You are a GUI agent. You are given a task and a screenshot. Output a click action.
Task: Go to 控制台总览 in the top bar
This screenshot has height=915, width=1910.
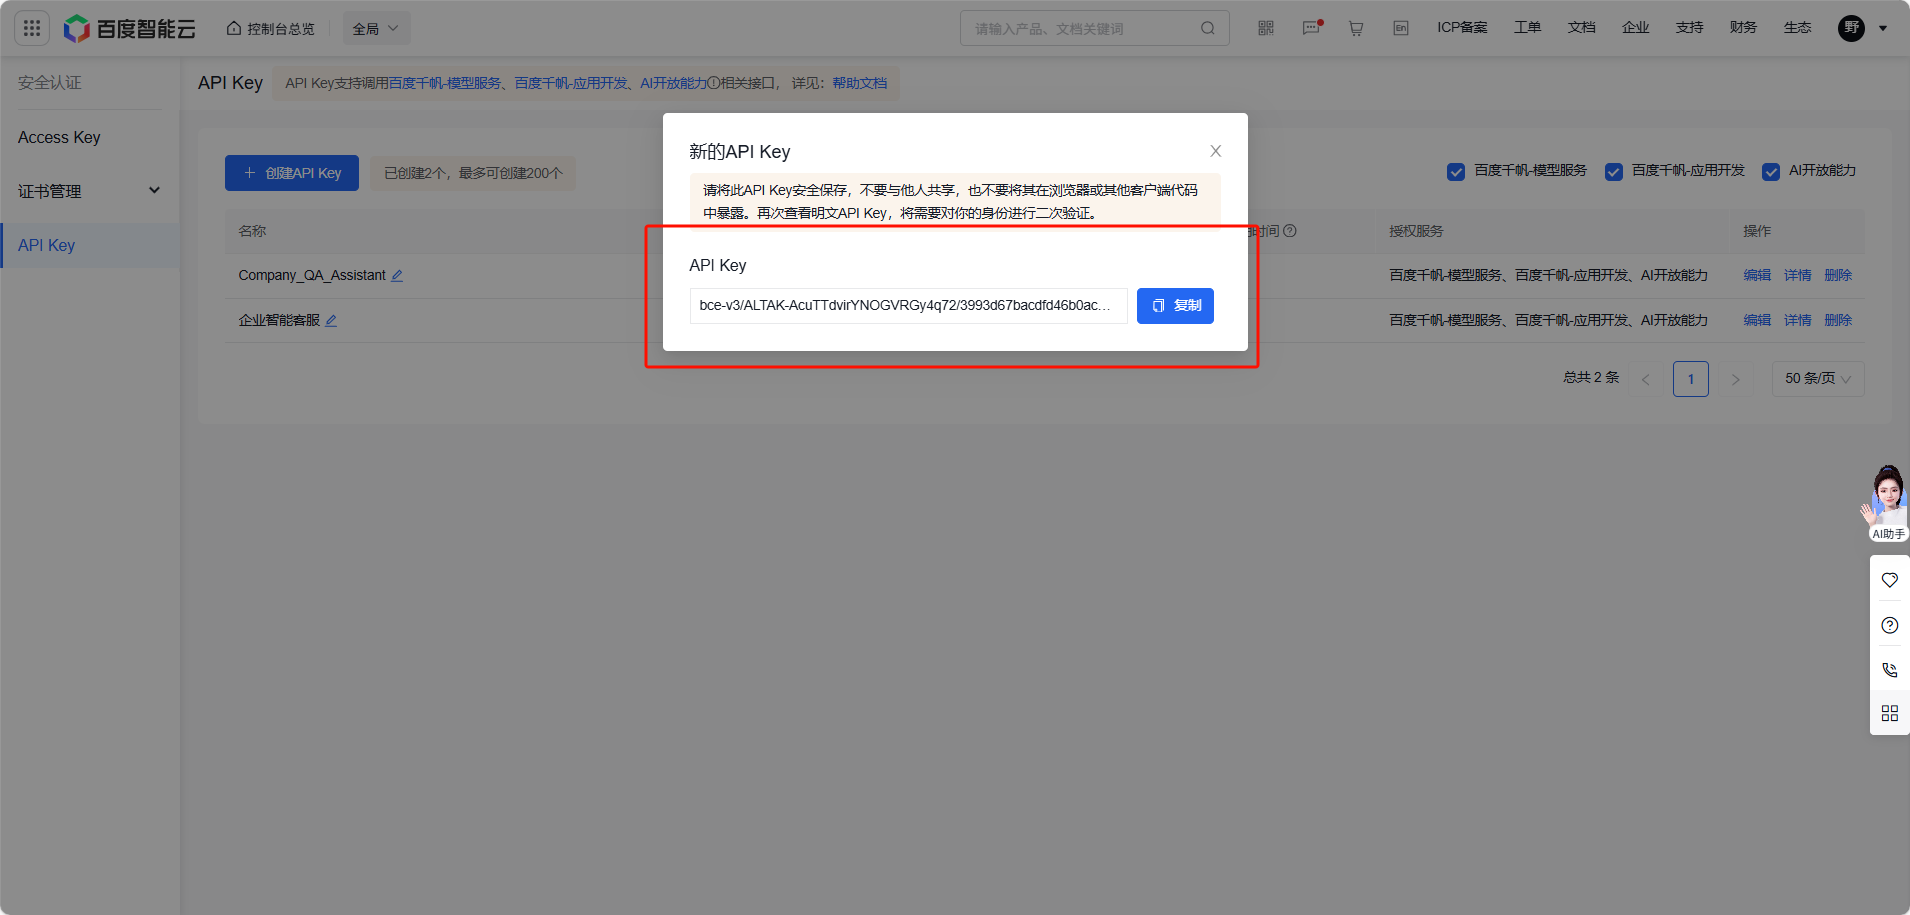(x=270, y=27)
